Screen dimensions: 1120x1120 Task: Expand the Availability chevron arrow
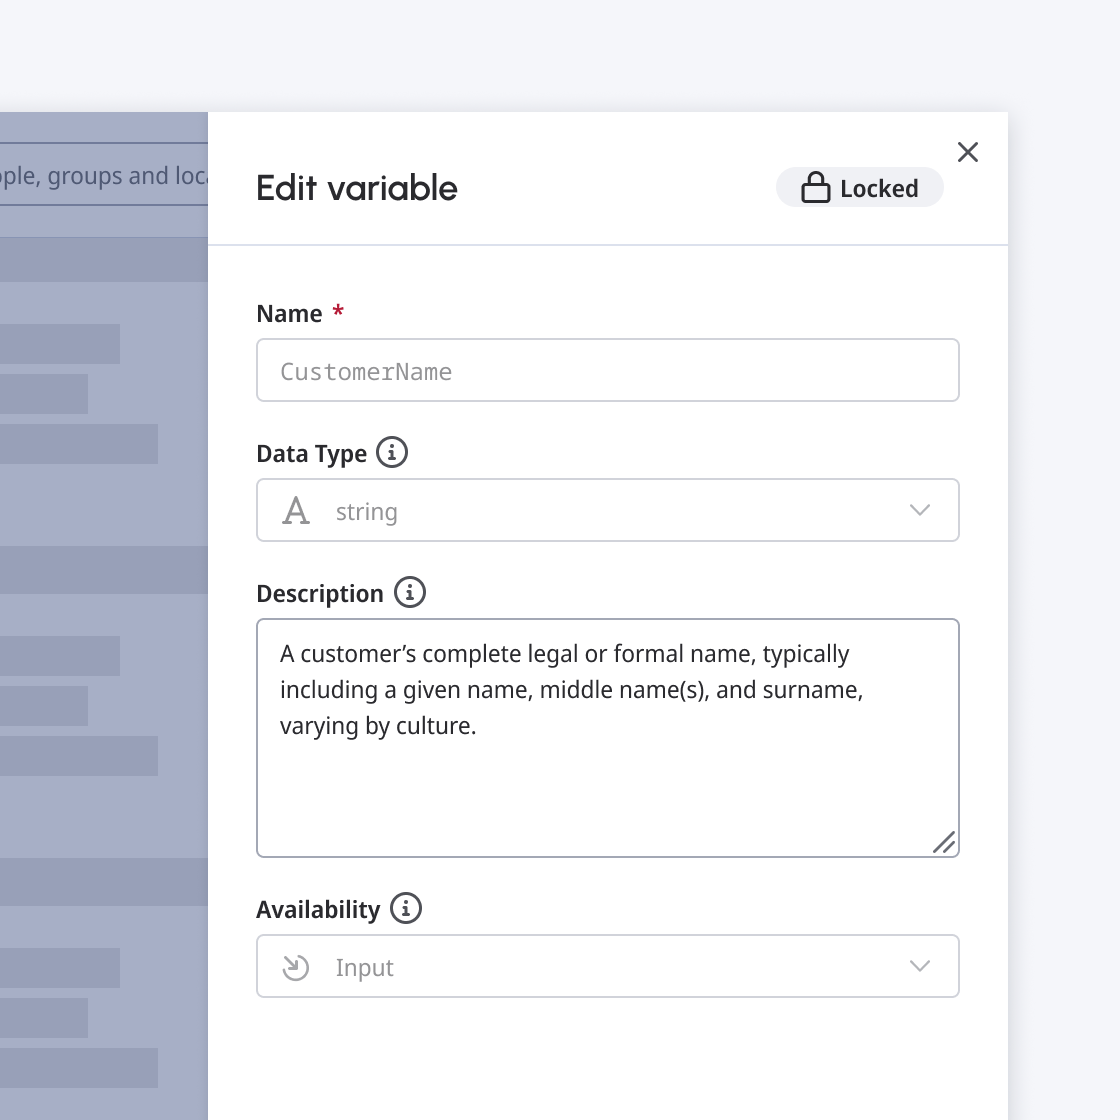click(x=919, y=966)
